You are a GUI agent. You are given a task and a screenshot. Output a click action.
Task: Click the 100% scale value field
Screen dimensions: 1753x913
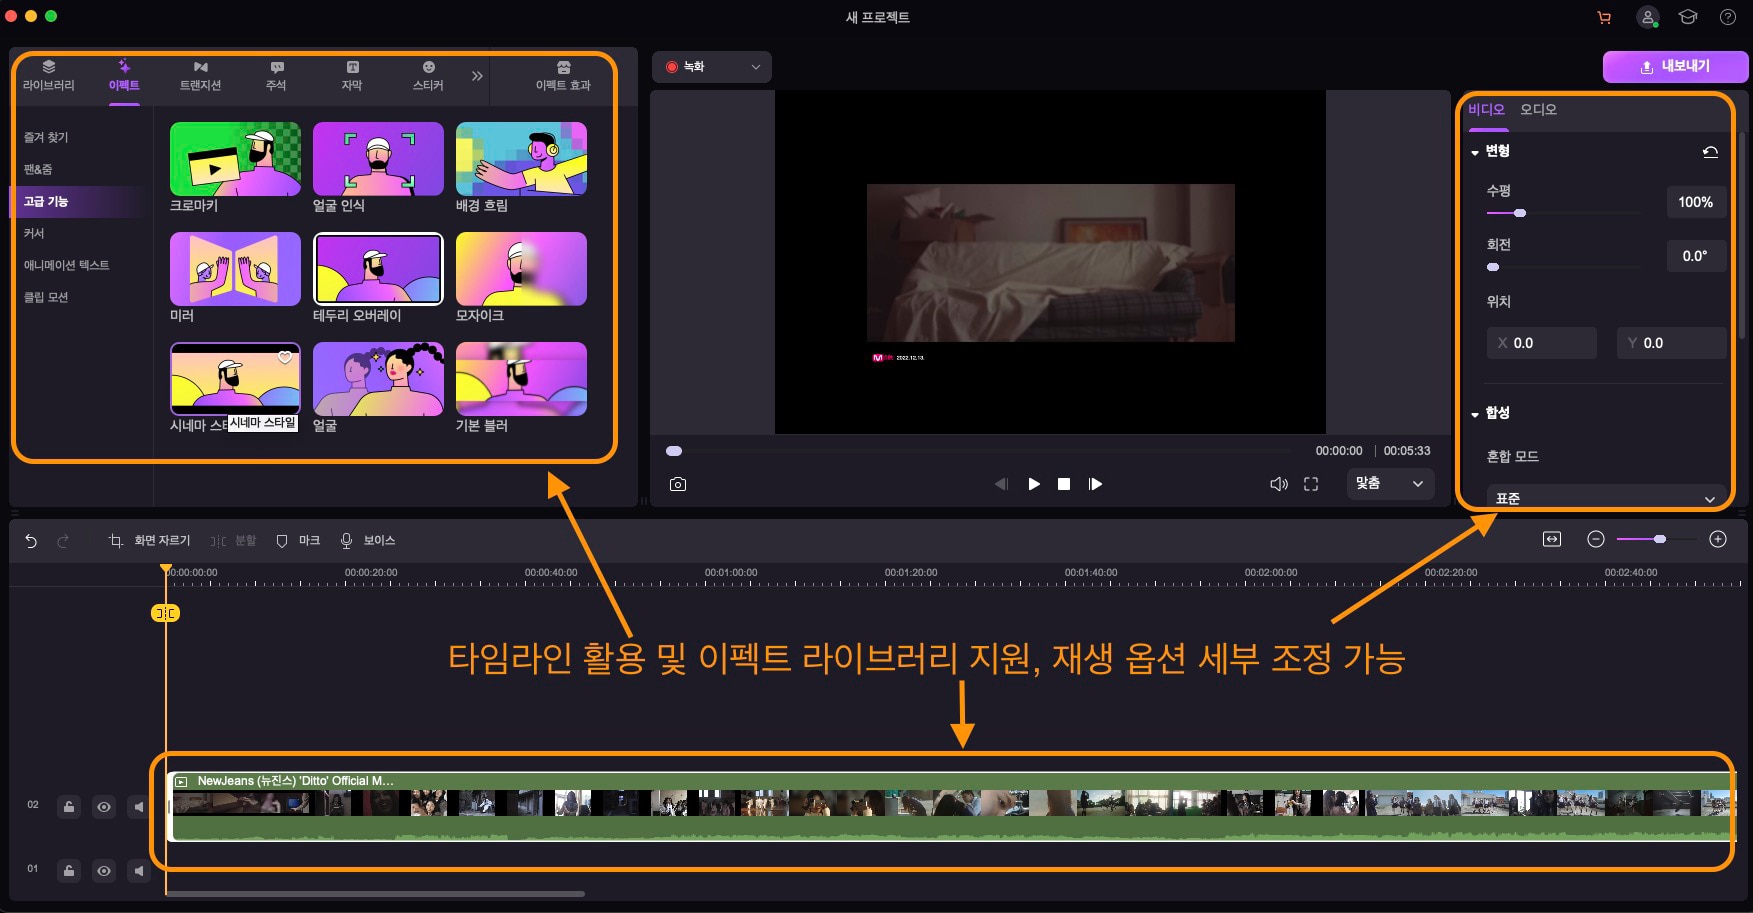coord(1696,202)
